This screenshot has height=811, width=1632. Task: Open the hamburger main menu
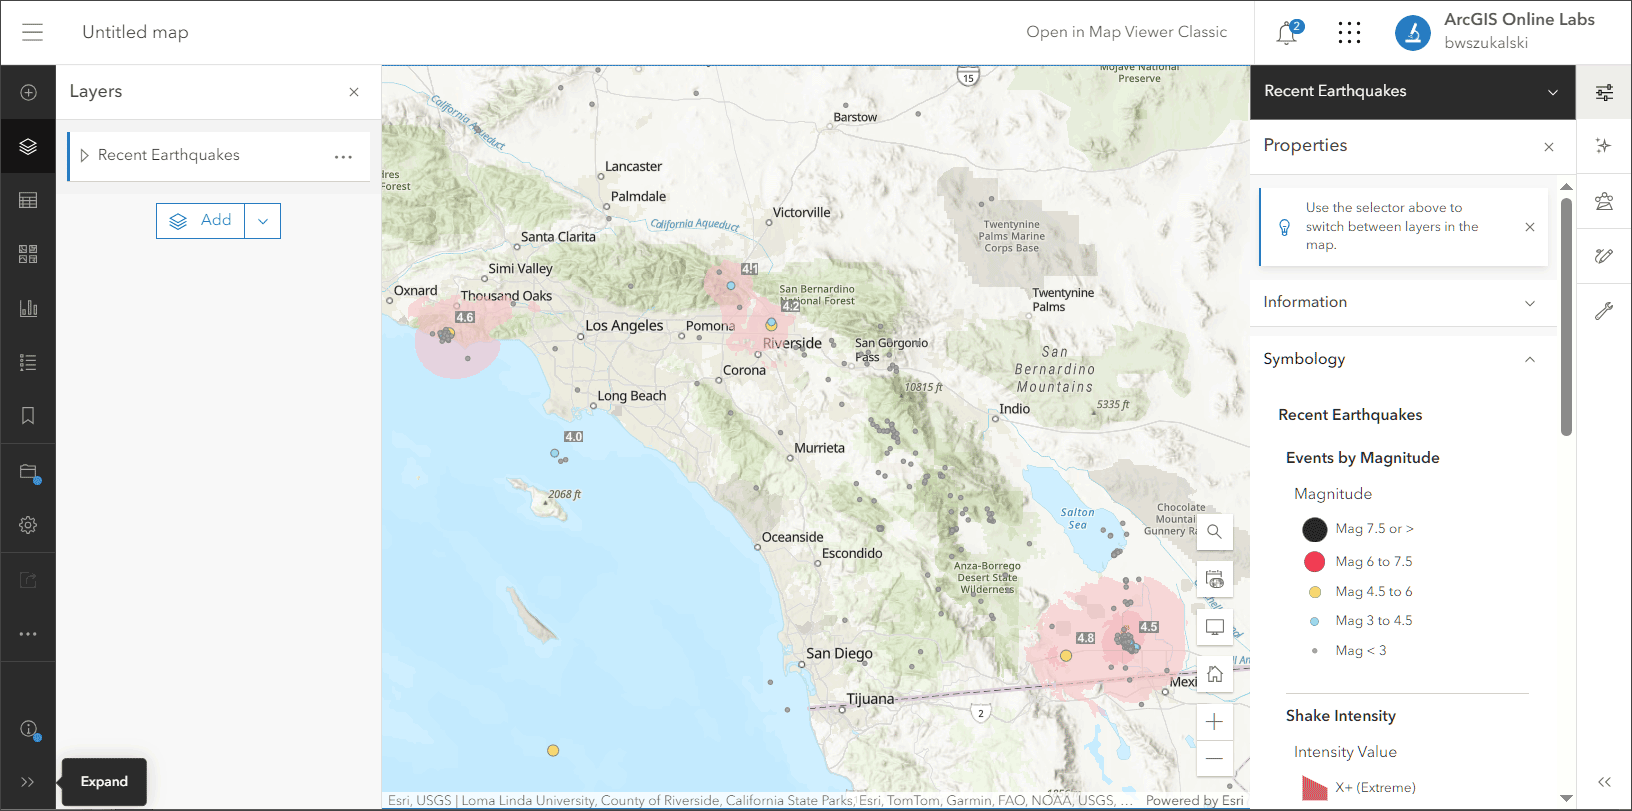[x=32, y=32]
